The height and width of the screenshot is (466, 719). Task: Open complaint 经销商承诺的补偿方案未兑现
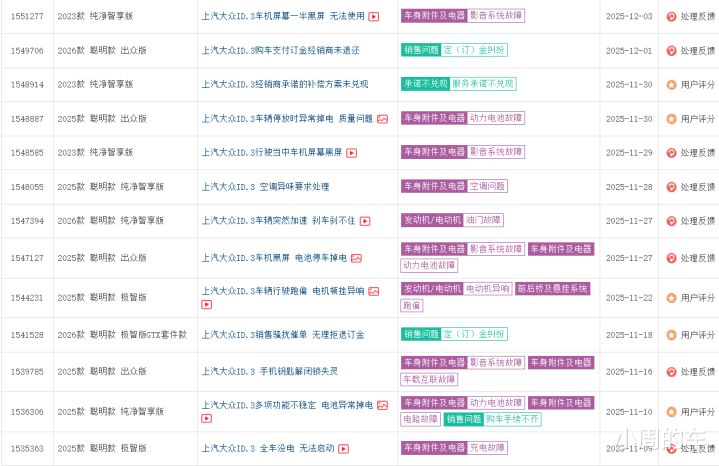point(284,85)
